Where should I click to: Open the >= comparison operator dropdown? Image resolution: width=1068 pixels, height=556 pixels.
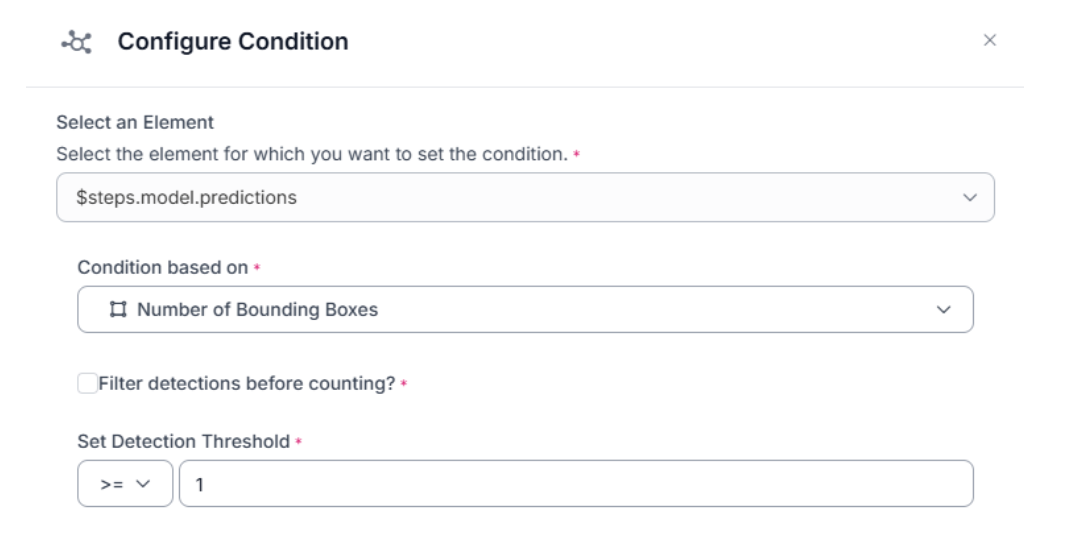[125, 484]
